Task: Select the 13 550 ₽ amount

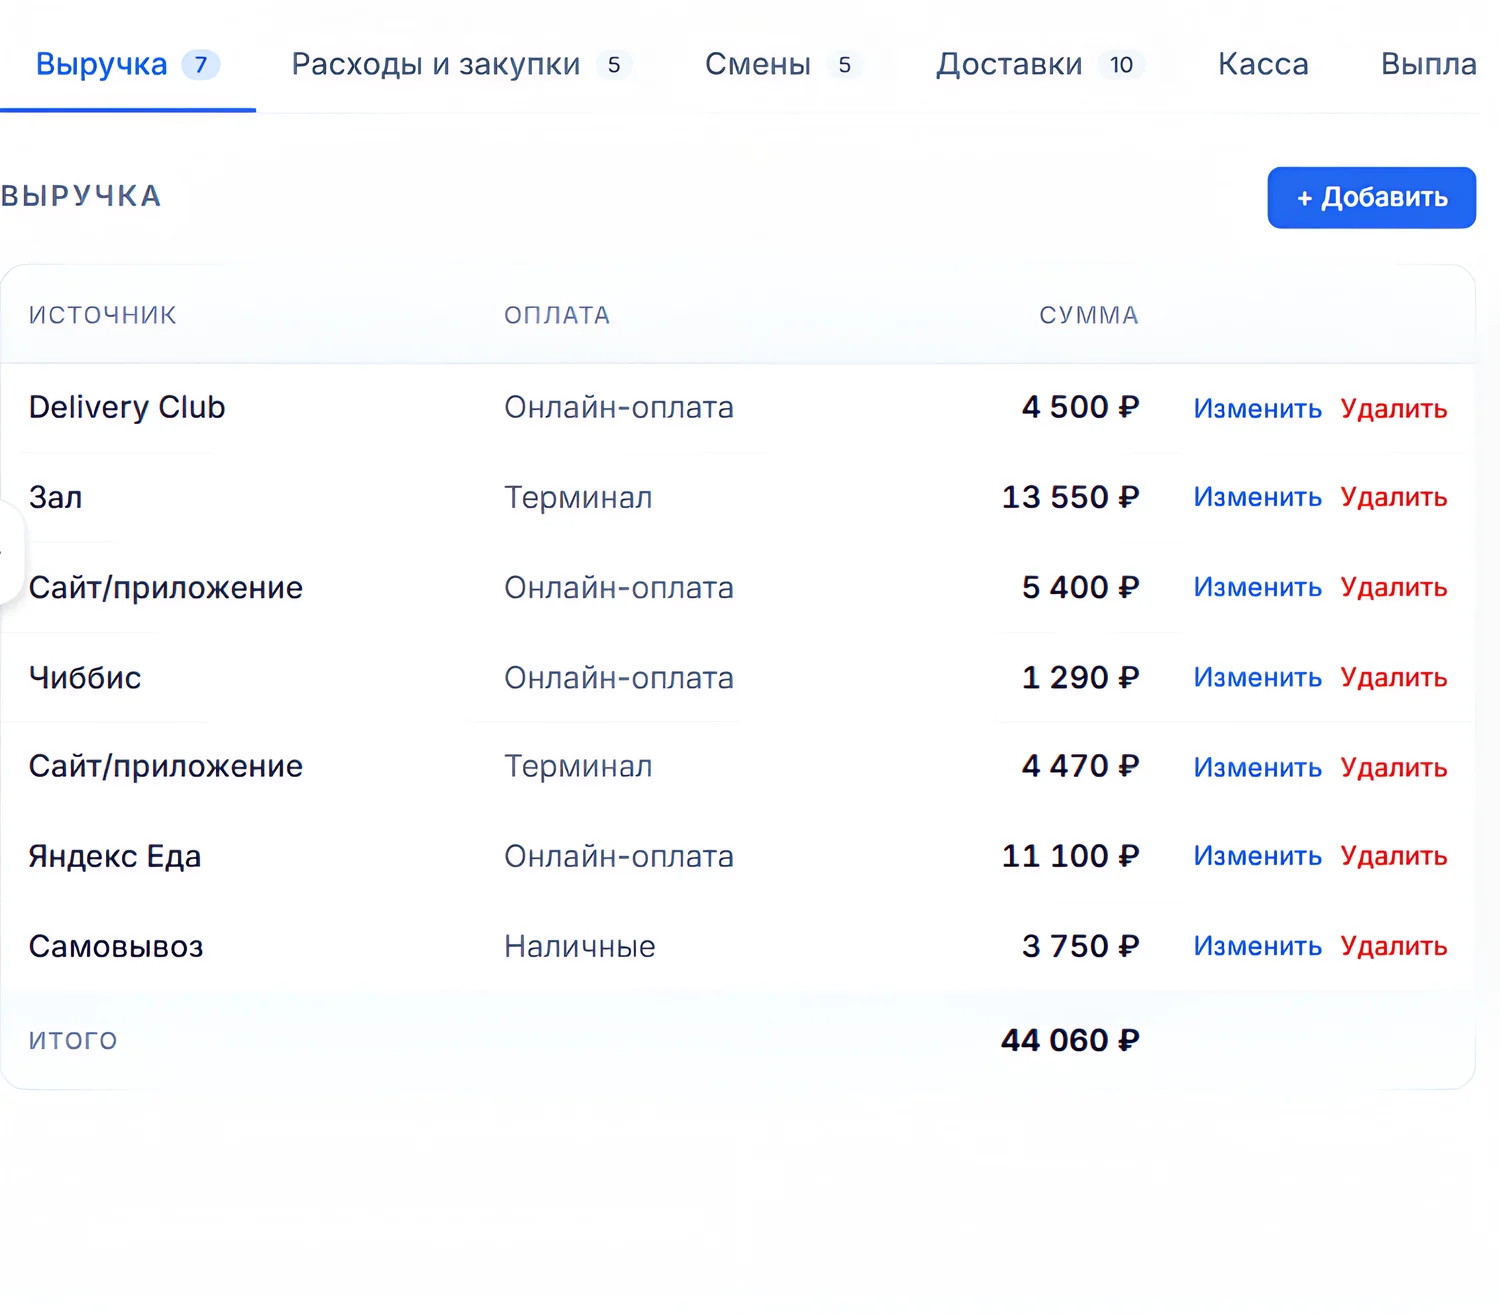Action: (1070, 497)
